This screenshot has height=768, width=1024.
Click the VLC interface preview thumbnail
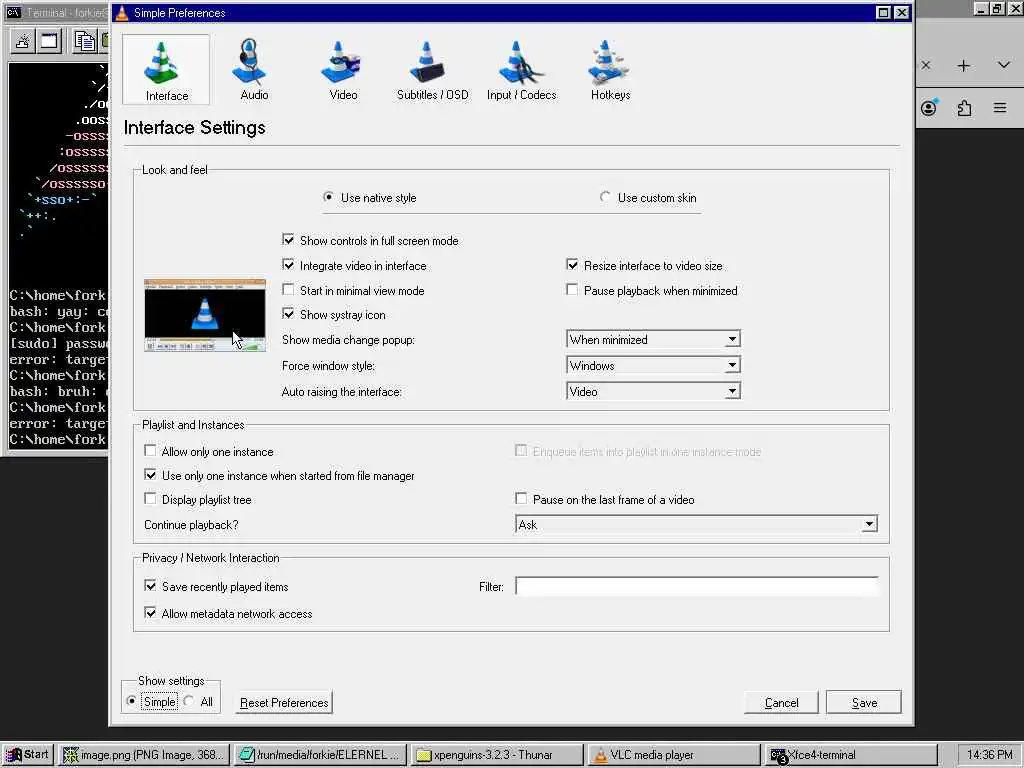tap(205, 315)
